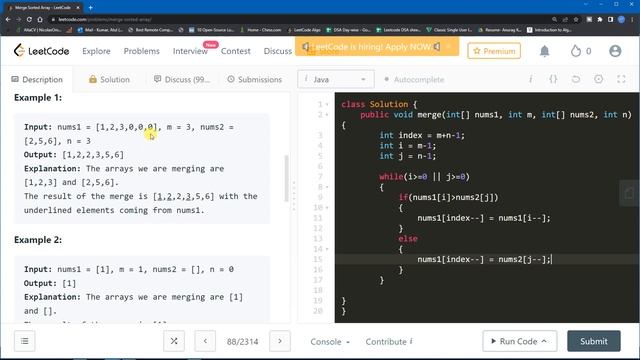Open Interview in top navigation
This screenshot has height=360, width=640.
click(x=190, y=51)
